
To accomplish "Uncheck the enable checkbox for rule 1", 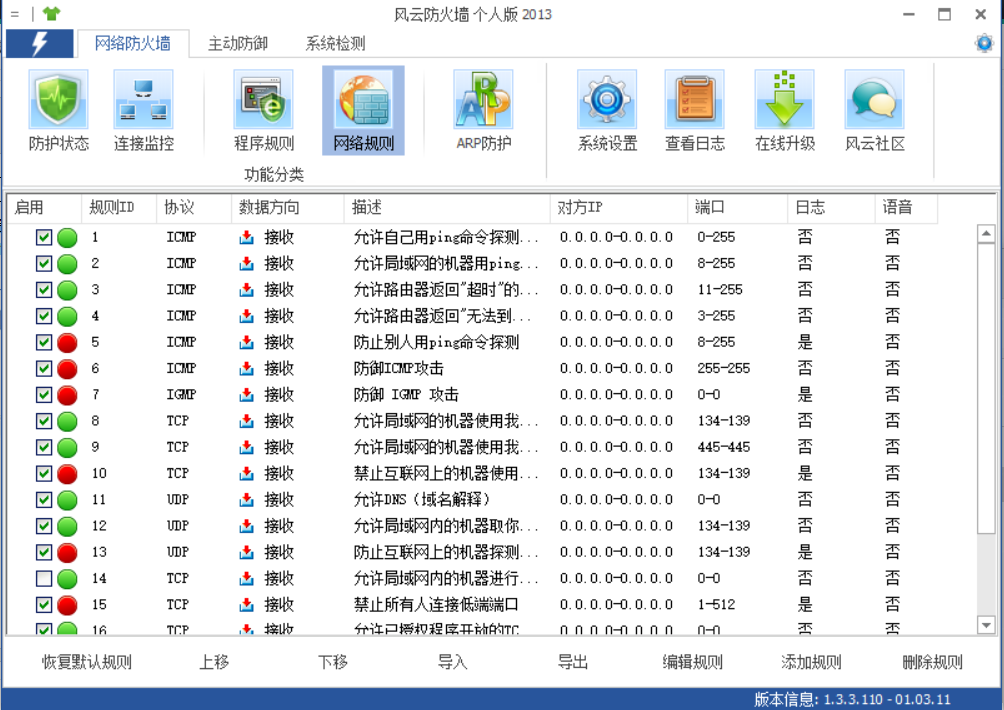I will point(44,238).
